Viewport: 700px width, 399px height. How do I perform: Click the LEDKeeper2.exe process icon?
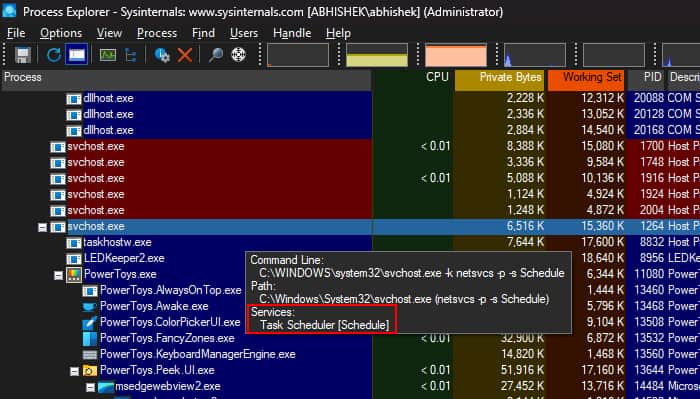coord(74,259)
